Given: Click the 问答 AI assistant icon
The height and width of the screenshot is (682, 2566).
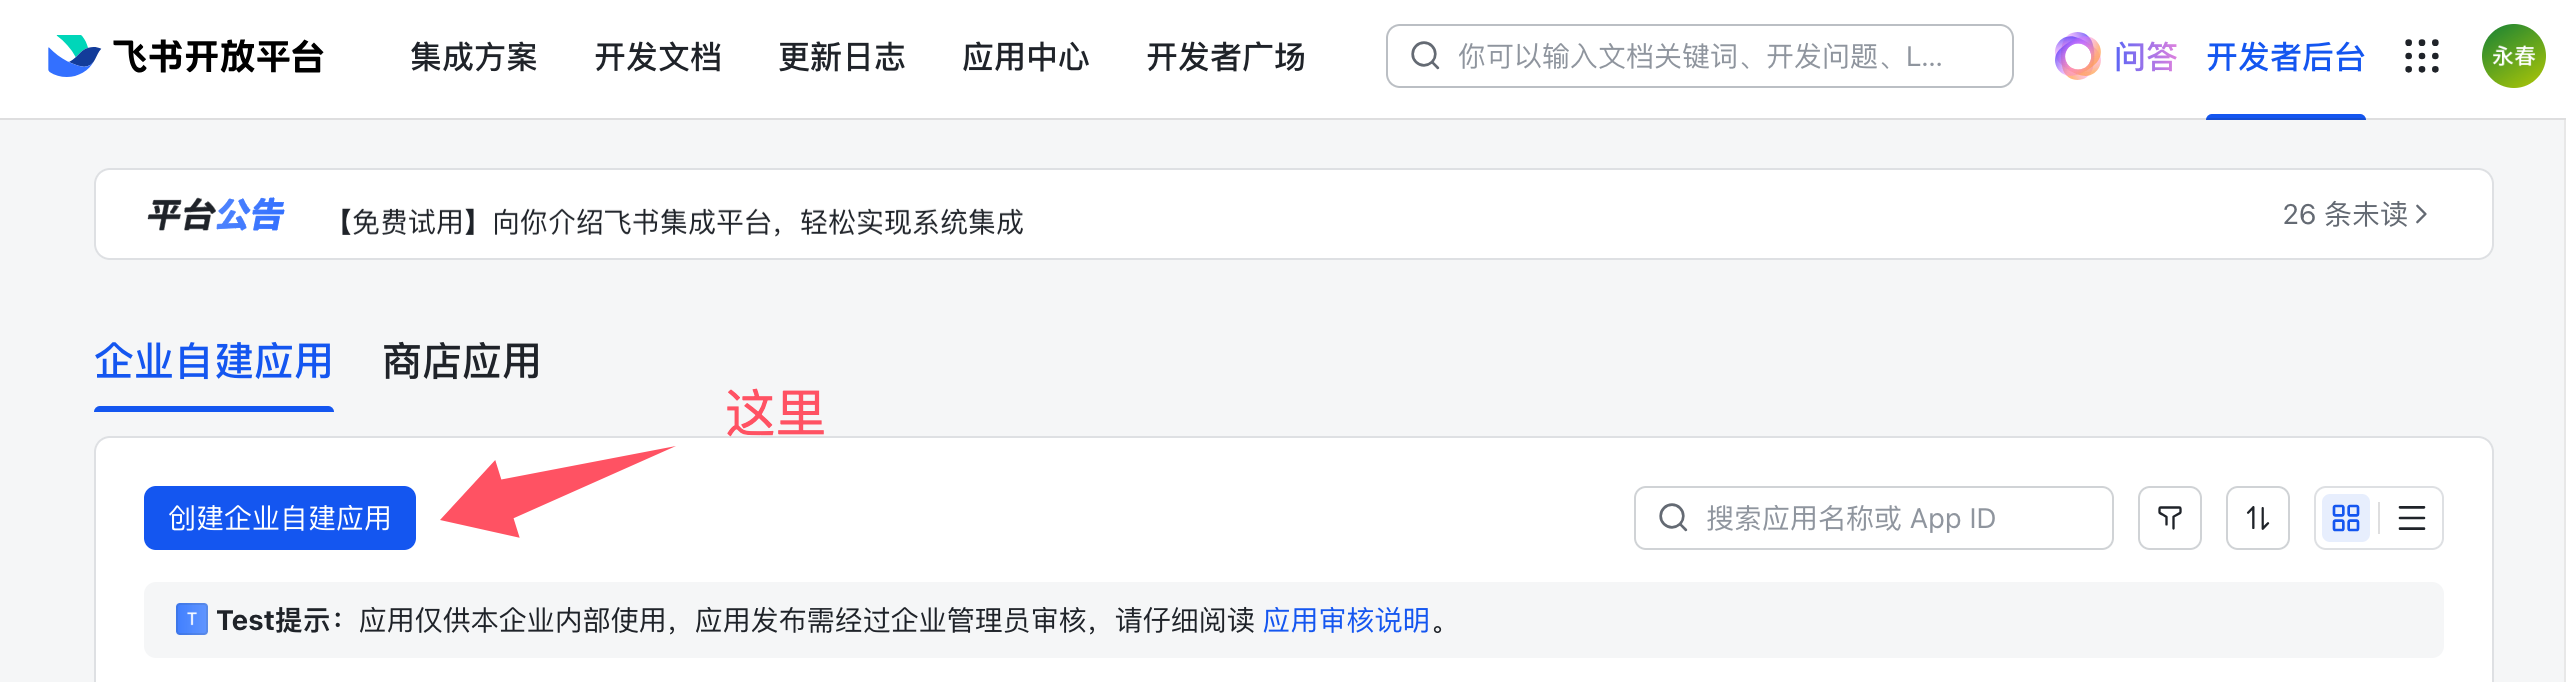Looking at the screenshot, I should 2077,57.
